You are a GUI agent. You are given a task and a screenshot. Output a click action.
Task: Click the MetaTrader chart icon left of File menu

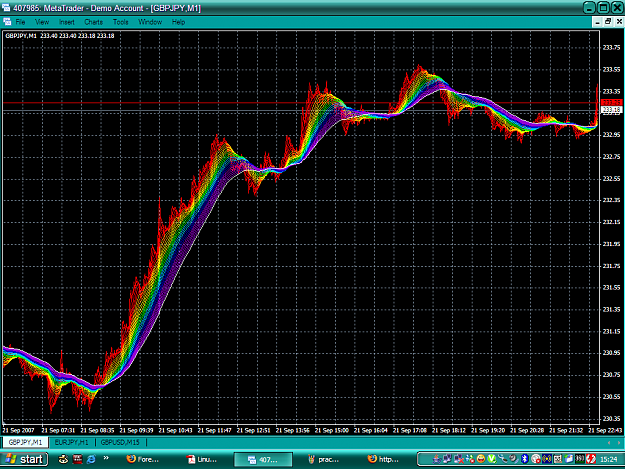click(x=7, y=22)
